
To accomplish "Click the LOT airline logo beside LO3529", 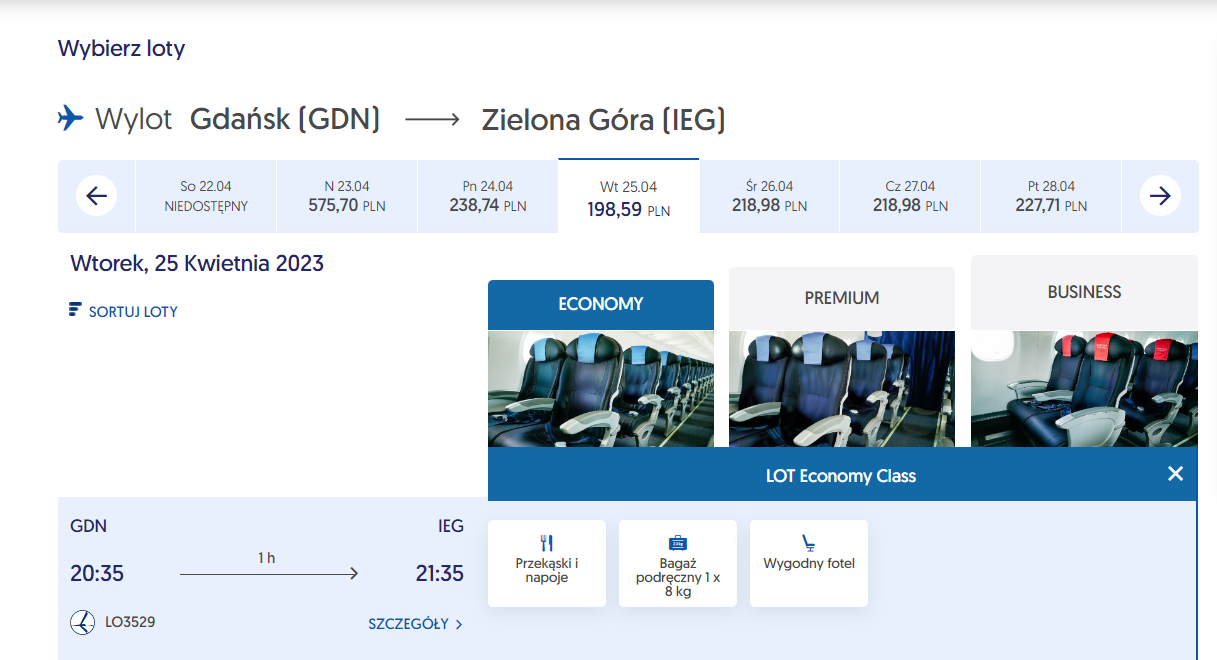I will click(83, 623).
